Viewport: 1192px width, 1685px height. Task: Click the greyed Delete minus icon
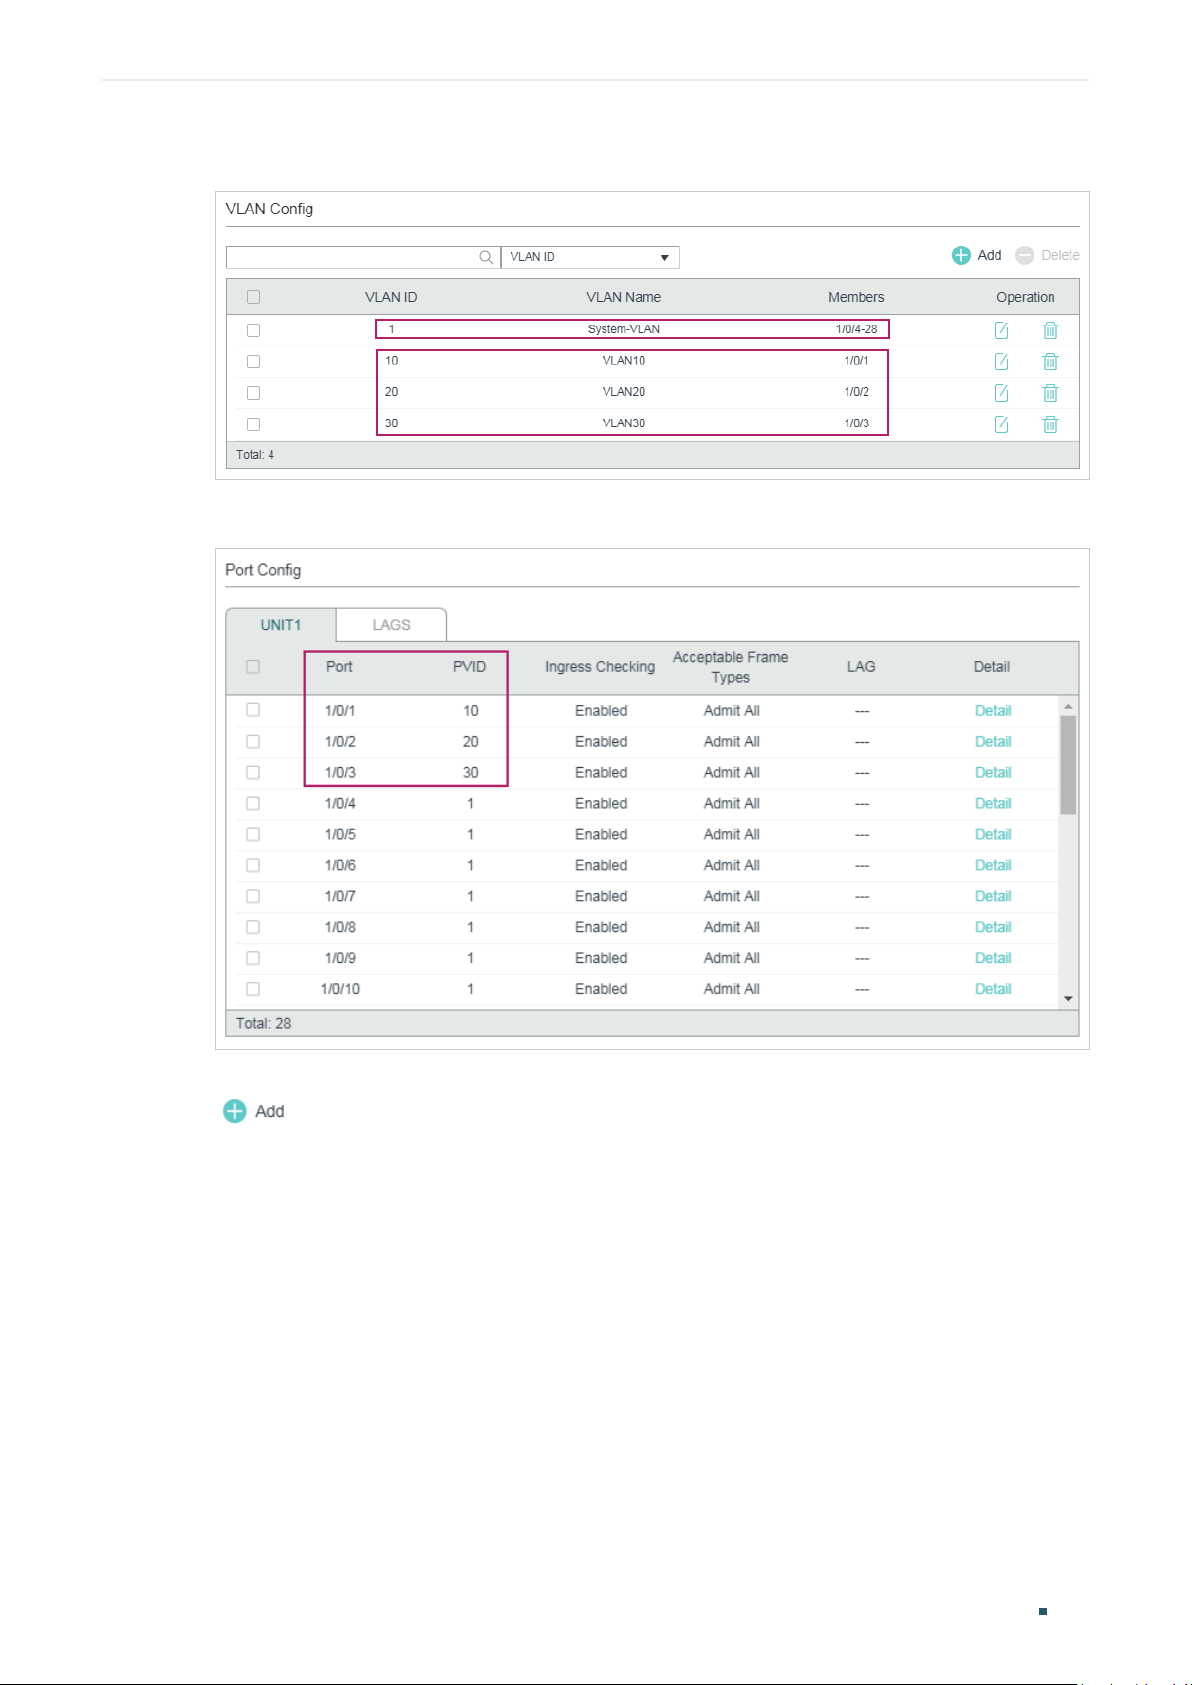tap(1024, 255)
